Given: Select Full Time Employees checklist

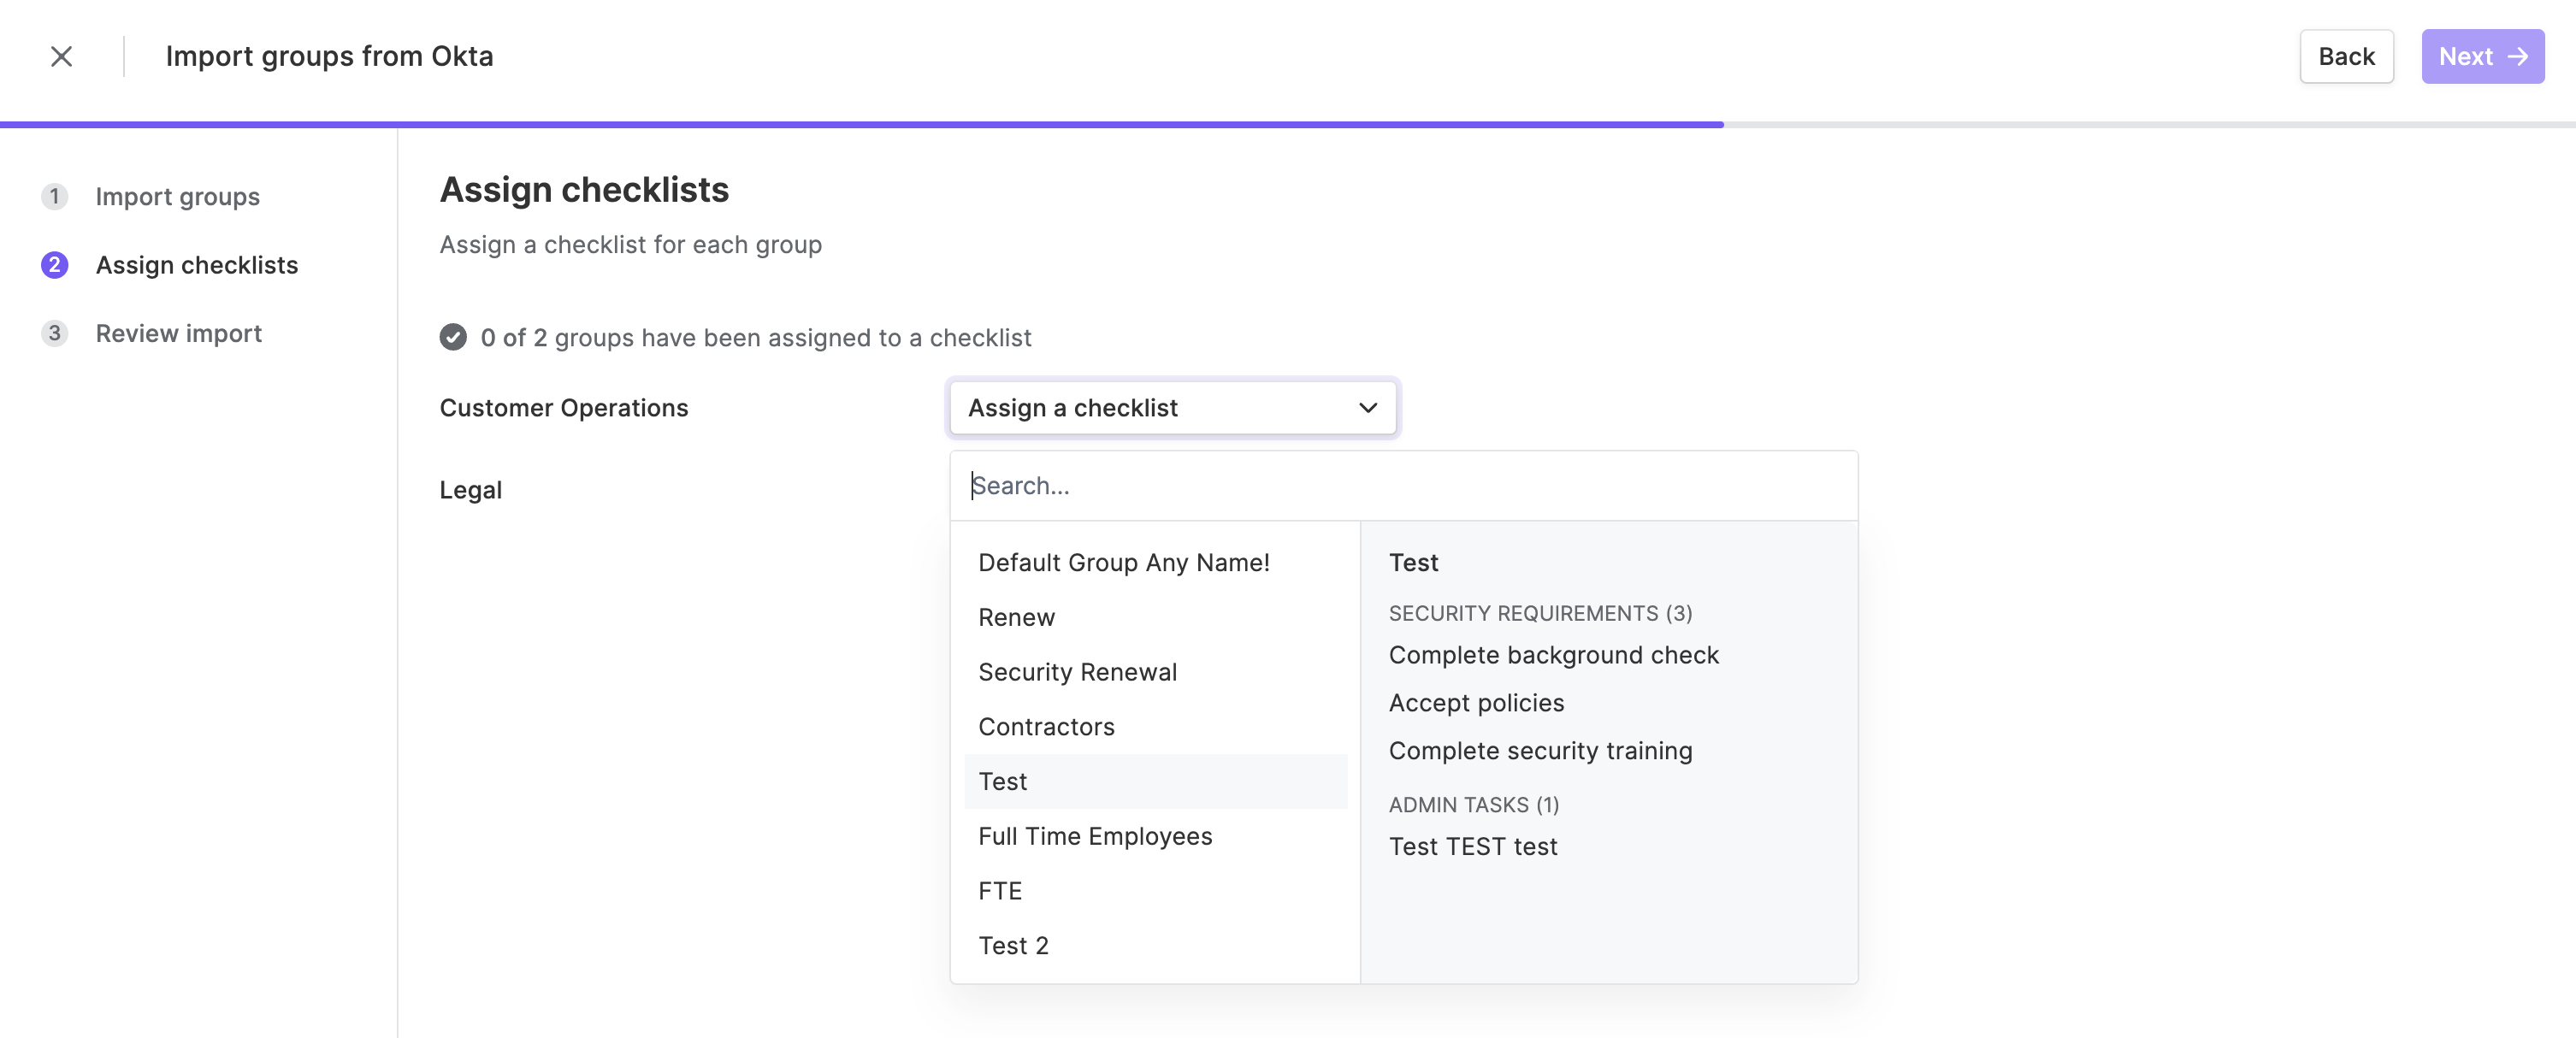Looking at the screenshot, I should point(1155,836).
